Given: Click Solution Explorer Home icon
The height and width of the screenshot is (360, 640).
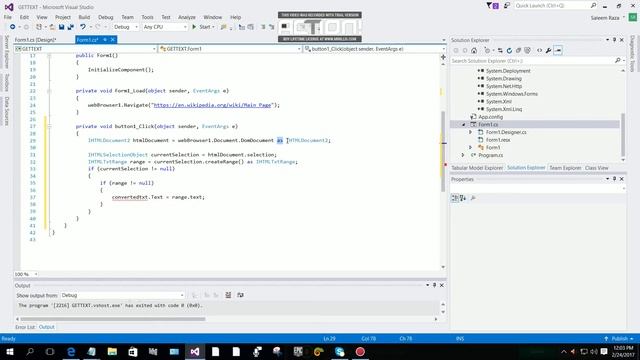Looking at the screenshot, I should (x=474, y=51).
